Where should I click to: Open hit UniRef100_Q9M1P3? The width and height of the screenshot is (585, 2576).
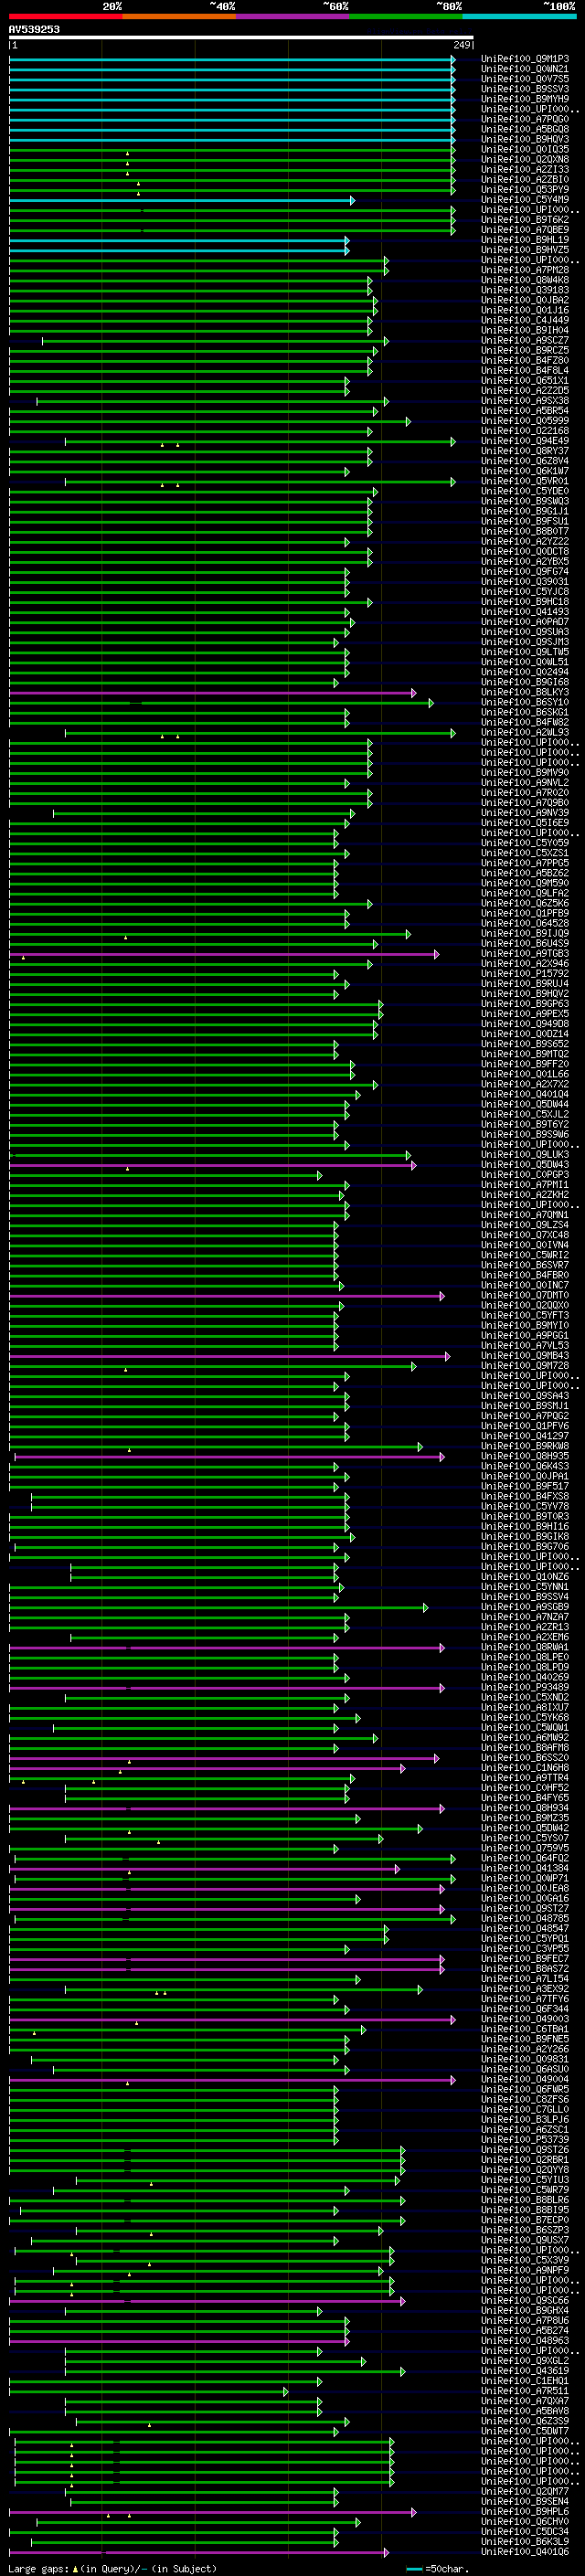tap(525, 59)
